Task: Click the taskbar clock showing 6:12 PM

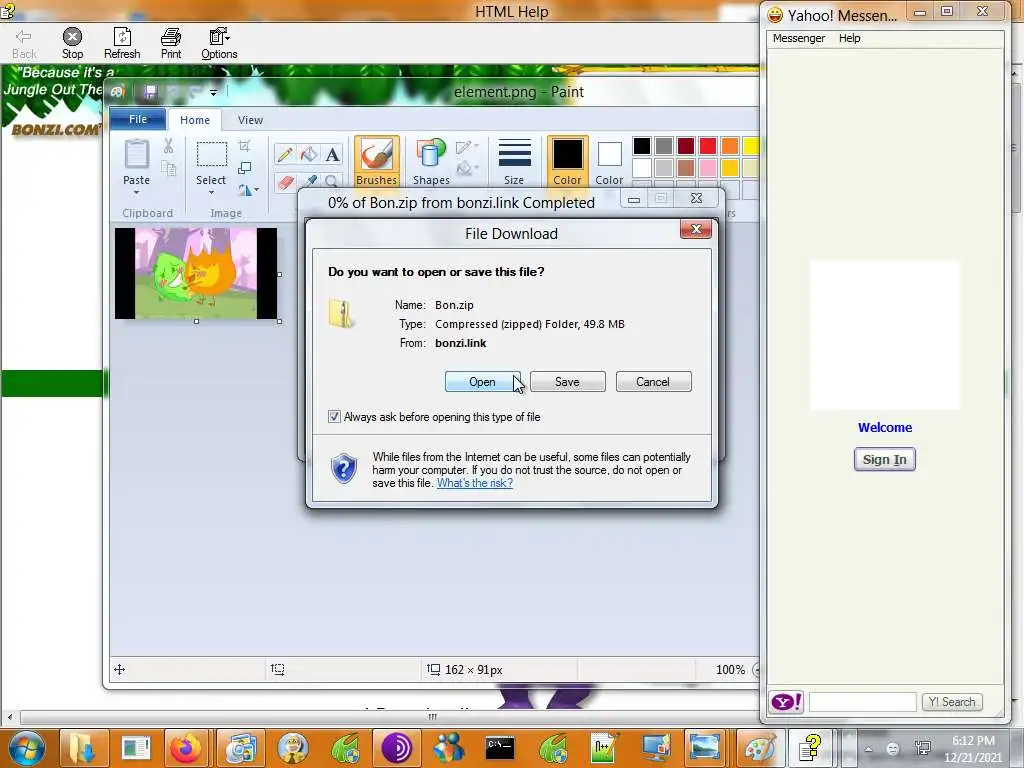Action: pos(972,748)
